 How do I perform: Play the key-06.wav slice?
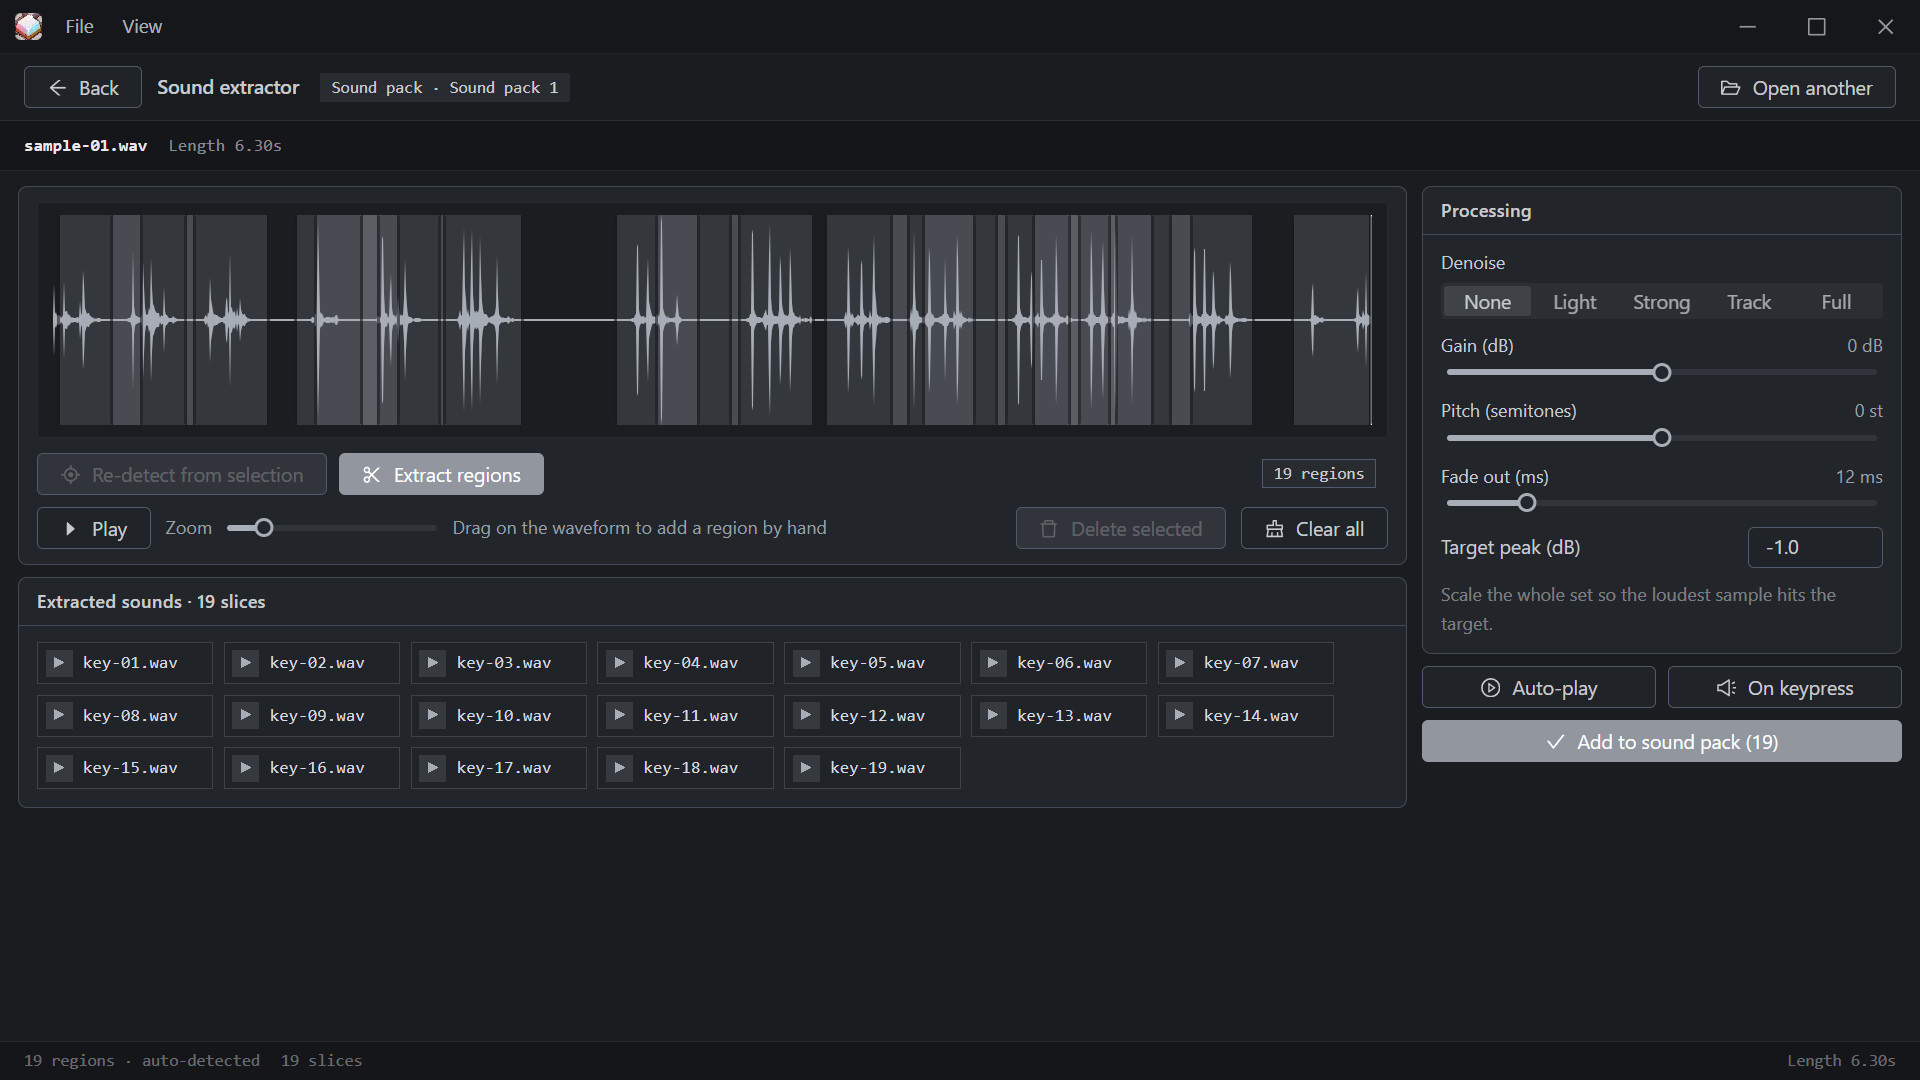click(x=993, y=663)
